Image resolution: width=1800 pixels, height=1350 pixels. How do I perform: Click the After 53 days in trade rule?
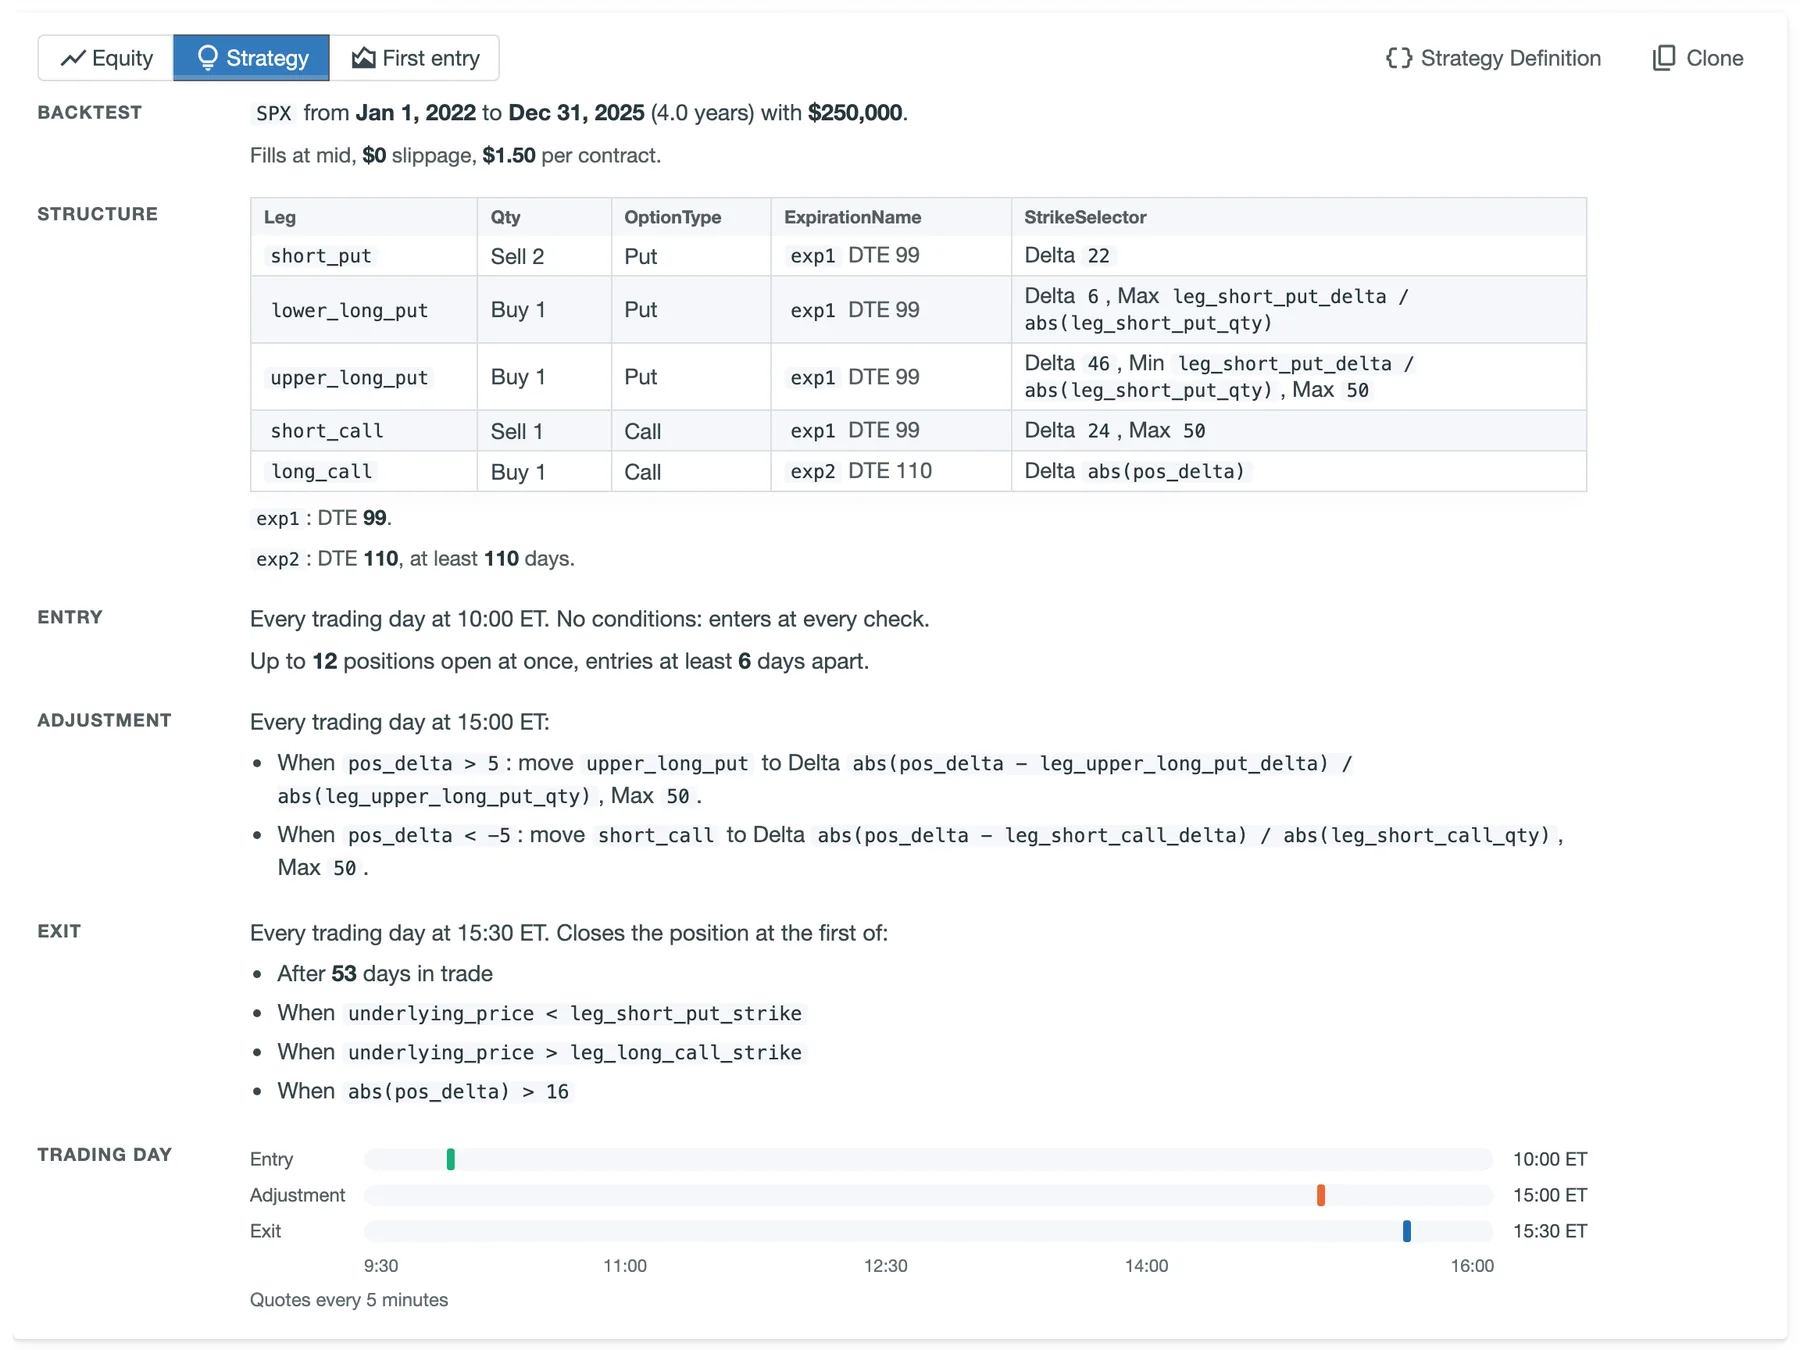click(385, 974)
